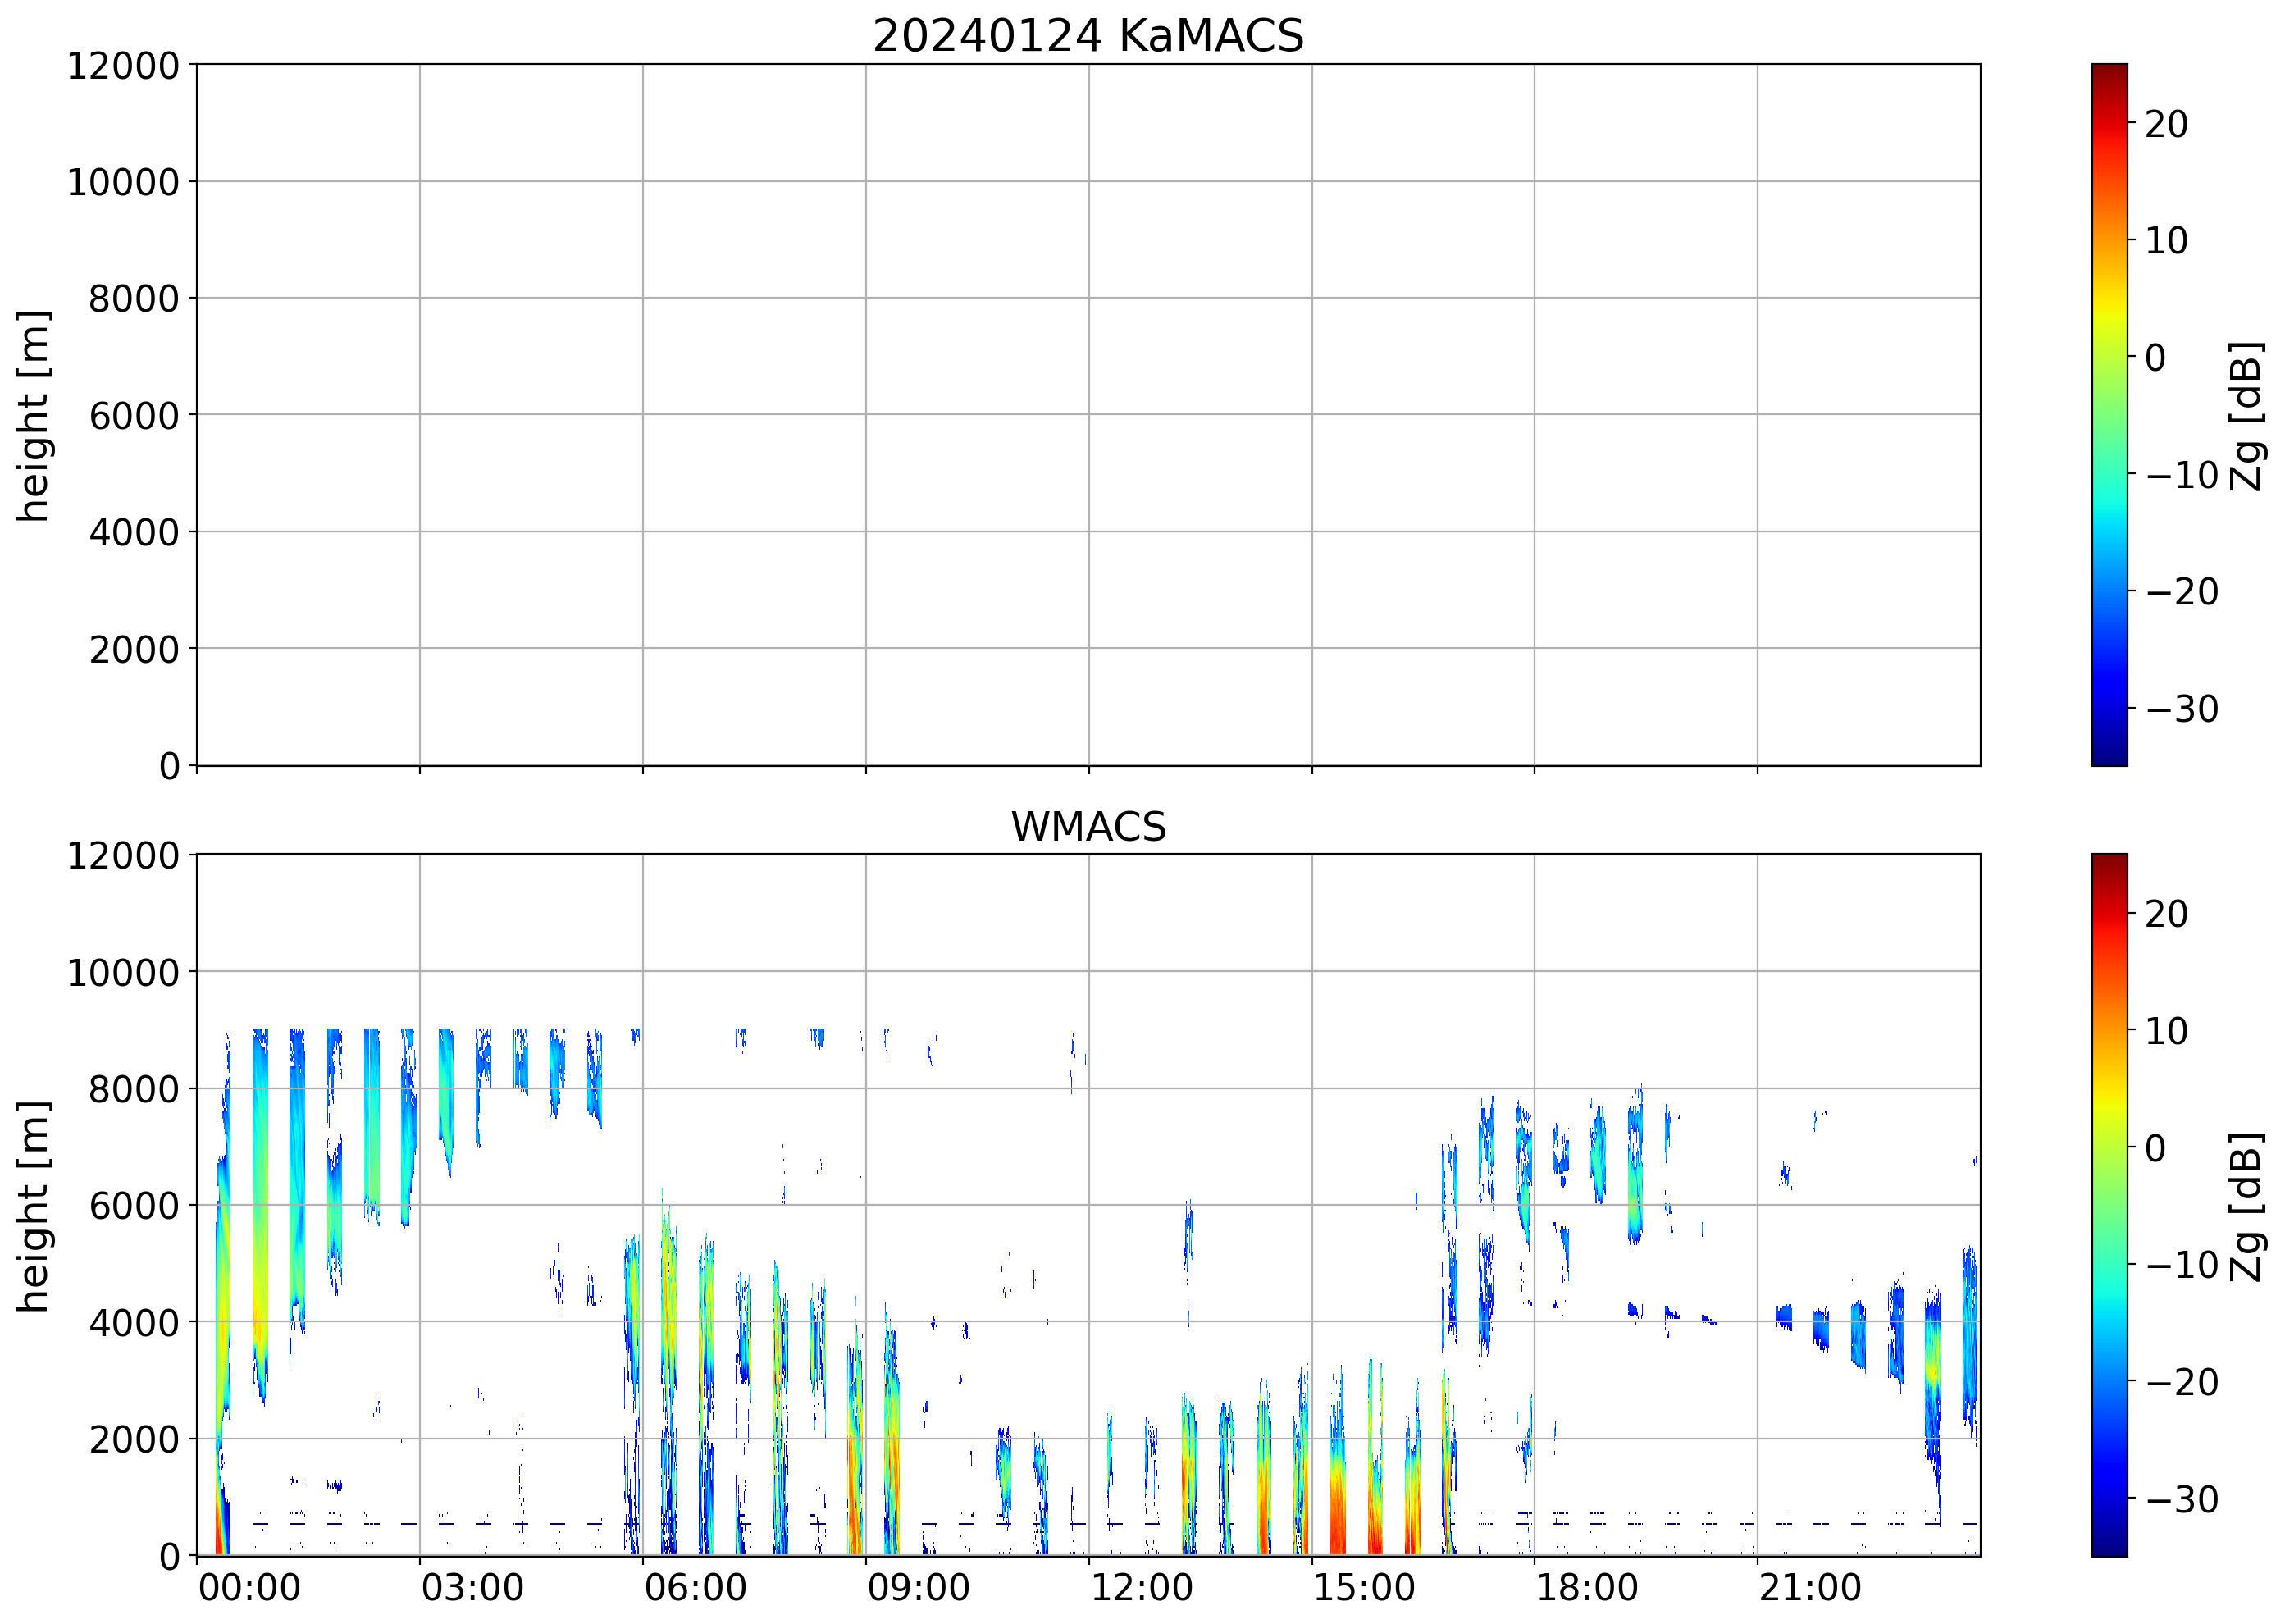Click the dark blue bottom of WMACS colorbar
Viewport: 2285px width, 1624px height.
(x=2109, y=1548)
